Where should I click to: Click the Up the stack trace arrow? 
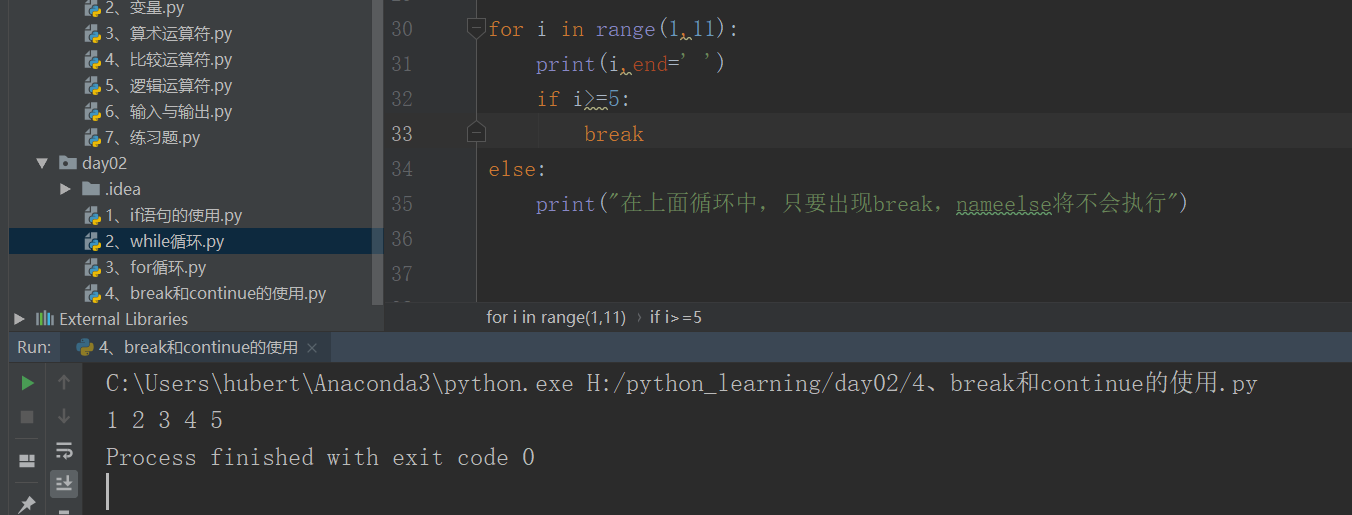click(x=64, y=382)
